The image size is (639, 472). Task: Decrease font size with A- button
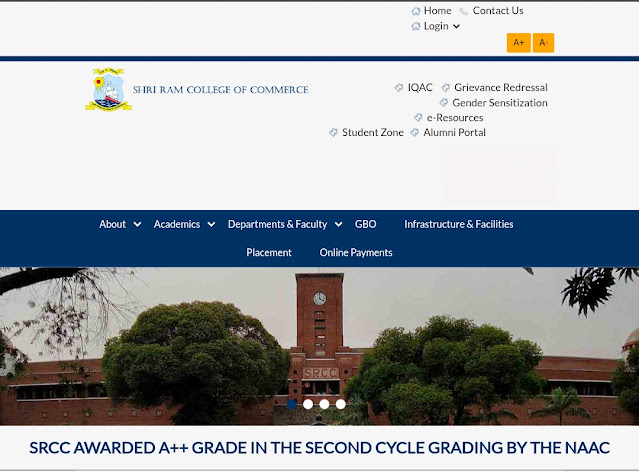[x=543, y=42]
